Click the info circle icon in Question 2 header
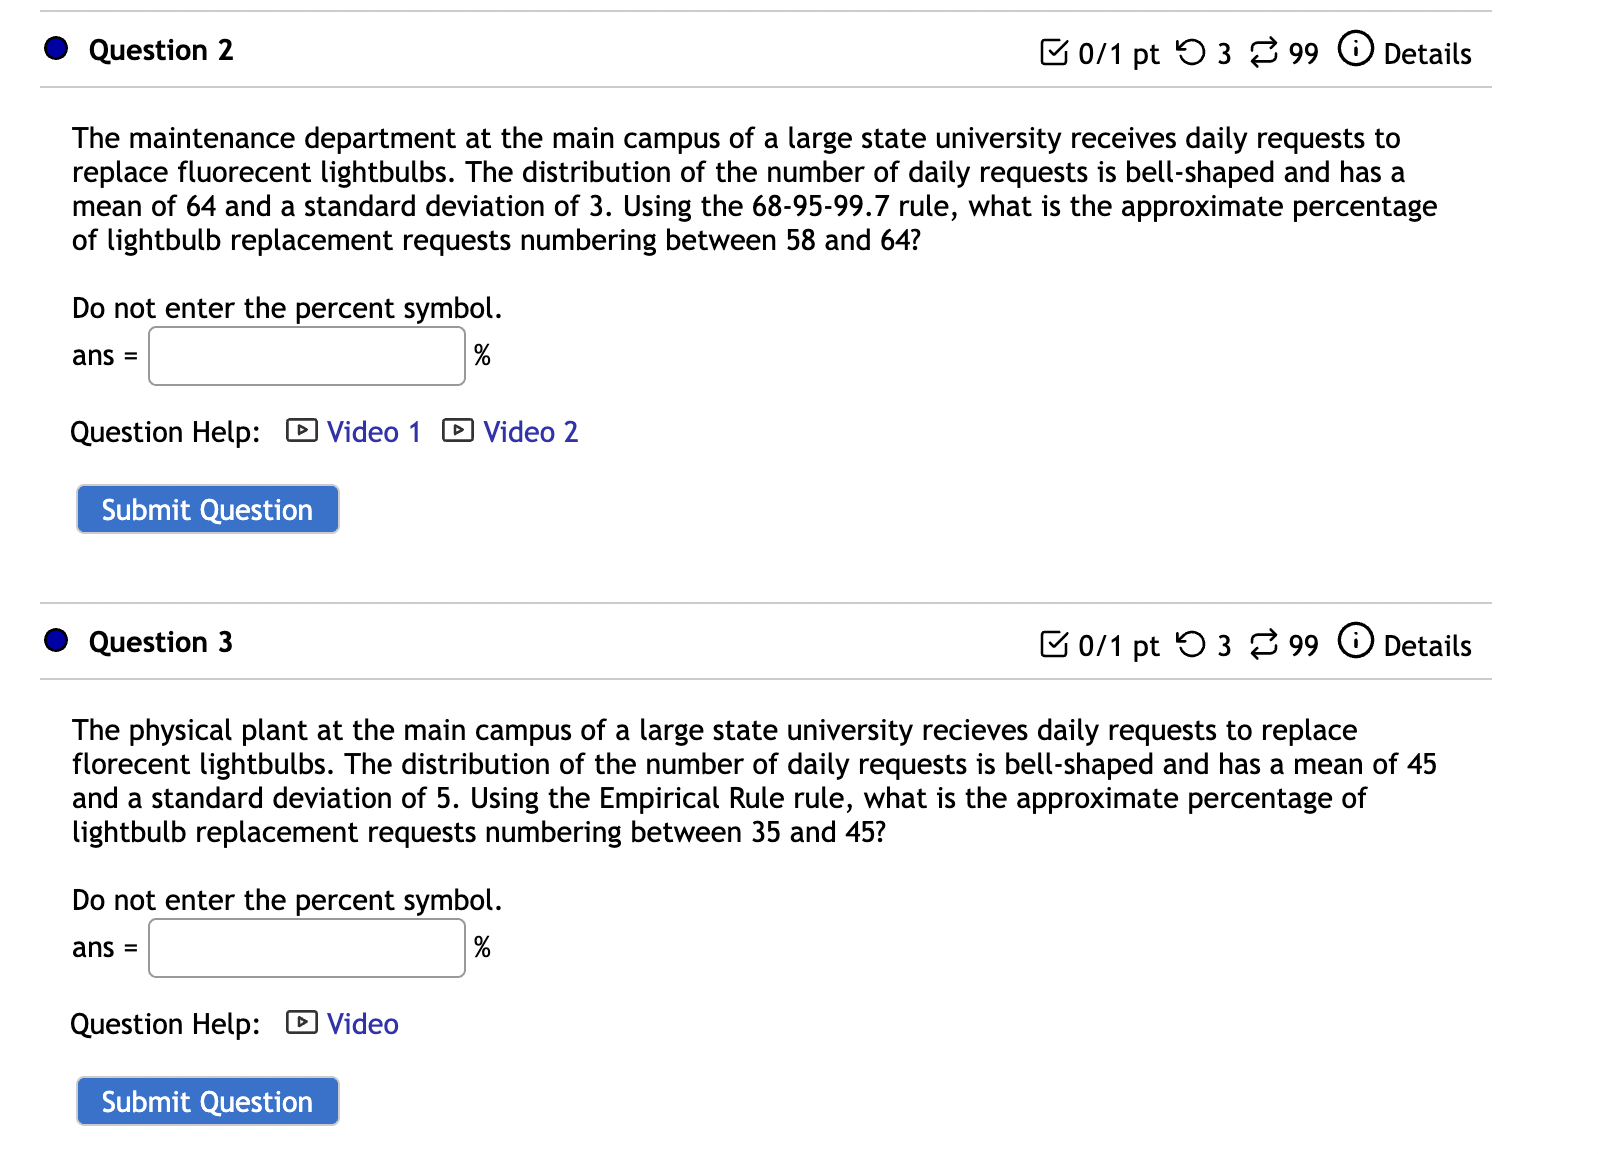 pos(1355,49)
